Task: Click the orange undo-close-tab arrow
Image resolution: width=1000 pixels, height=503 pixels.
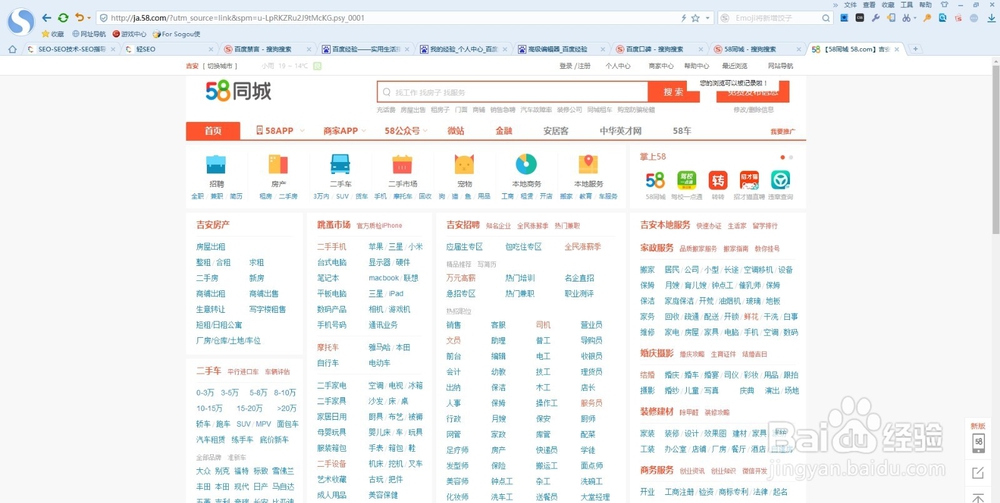Action: coord(79,18)
